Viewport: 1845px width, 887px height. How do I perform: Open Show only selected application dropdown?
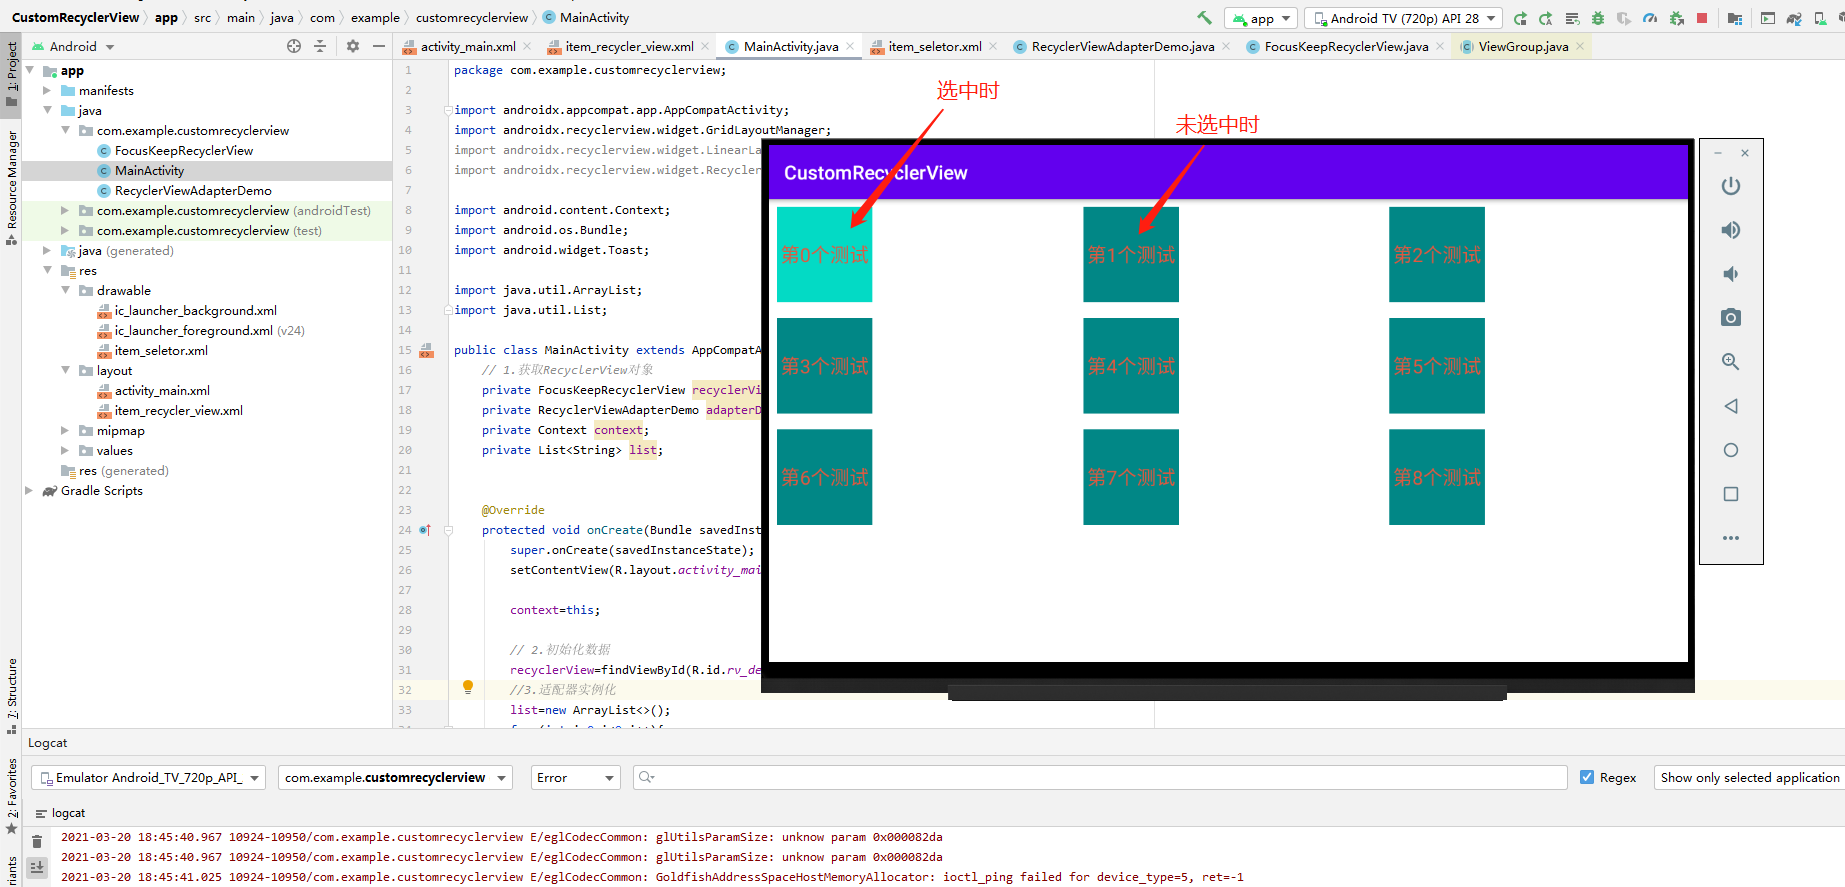click(1749, 778)
